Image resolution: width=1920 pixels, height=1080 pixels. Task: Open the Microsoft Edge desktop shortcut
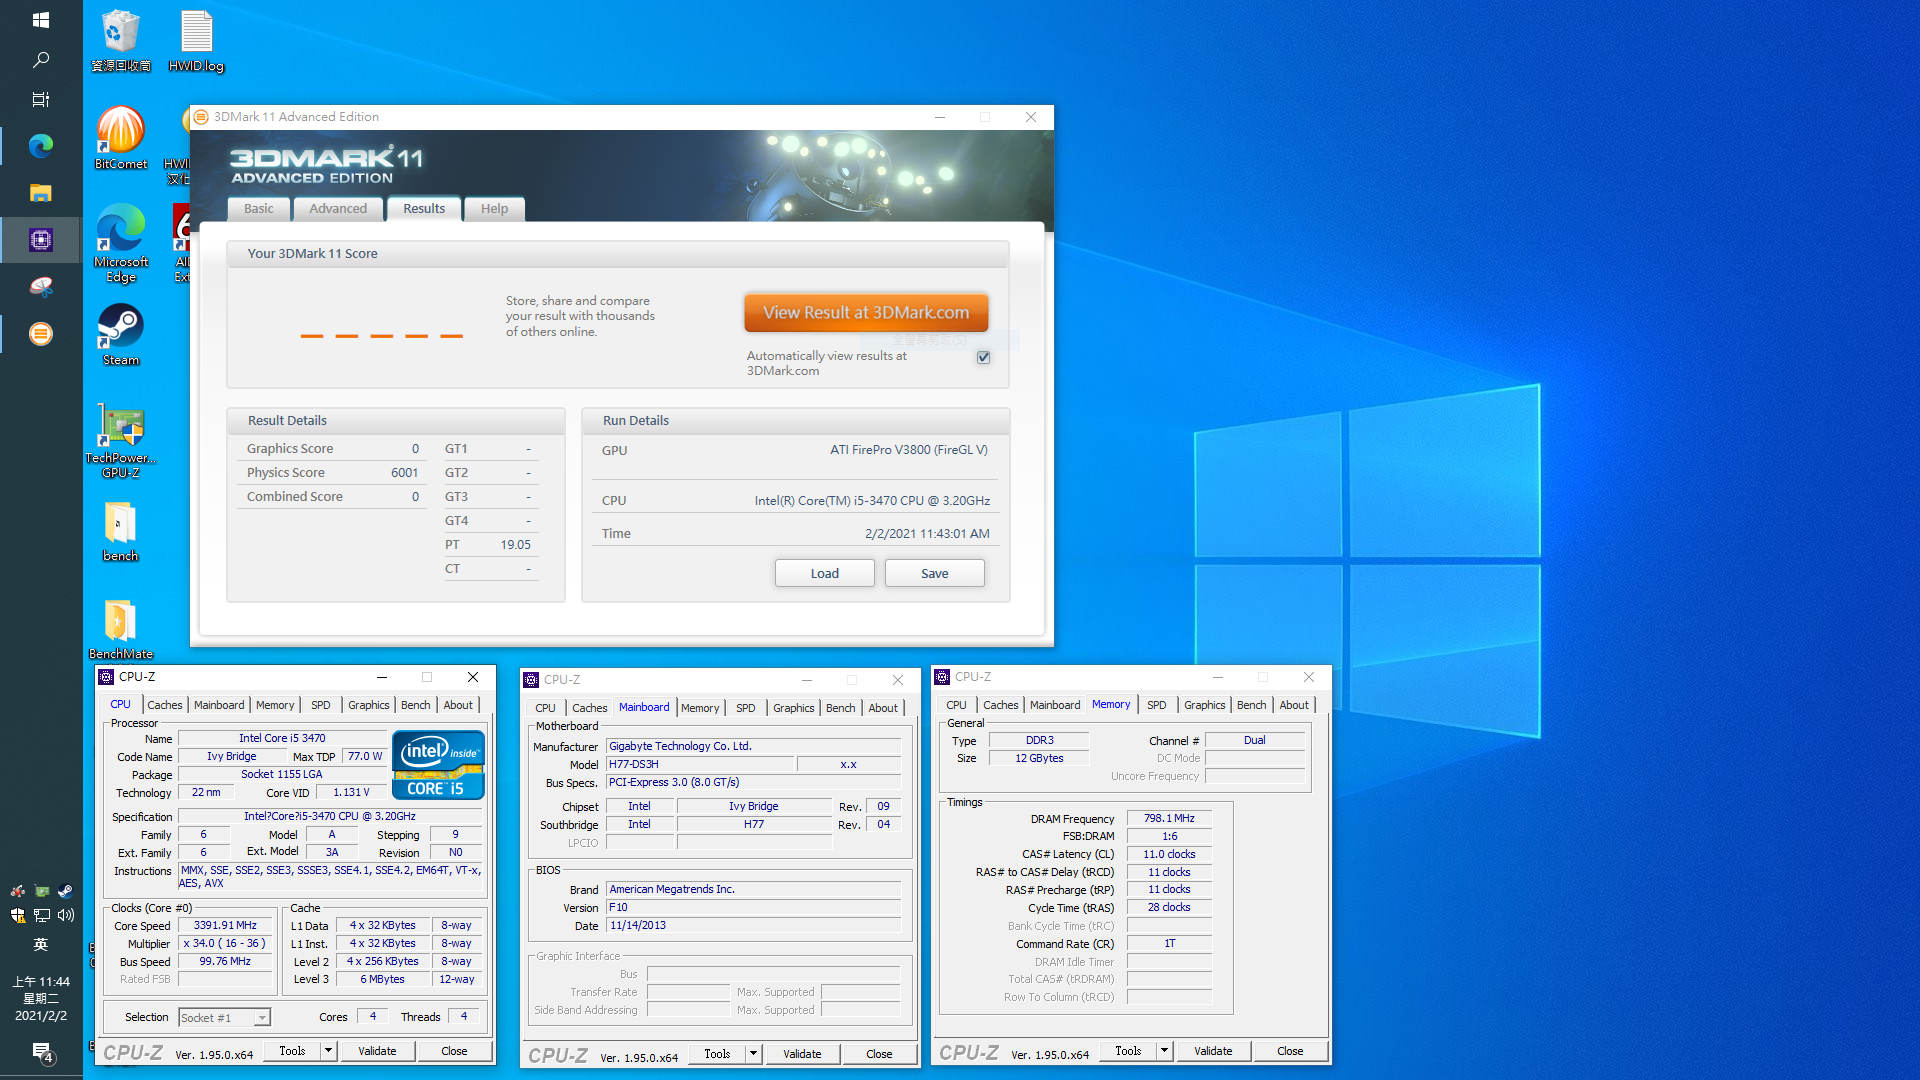point(121,244)
